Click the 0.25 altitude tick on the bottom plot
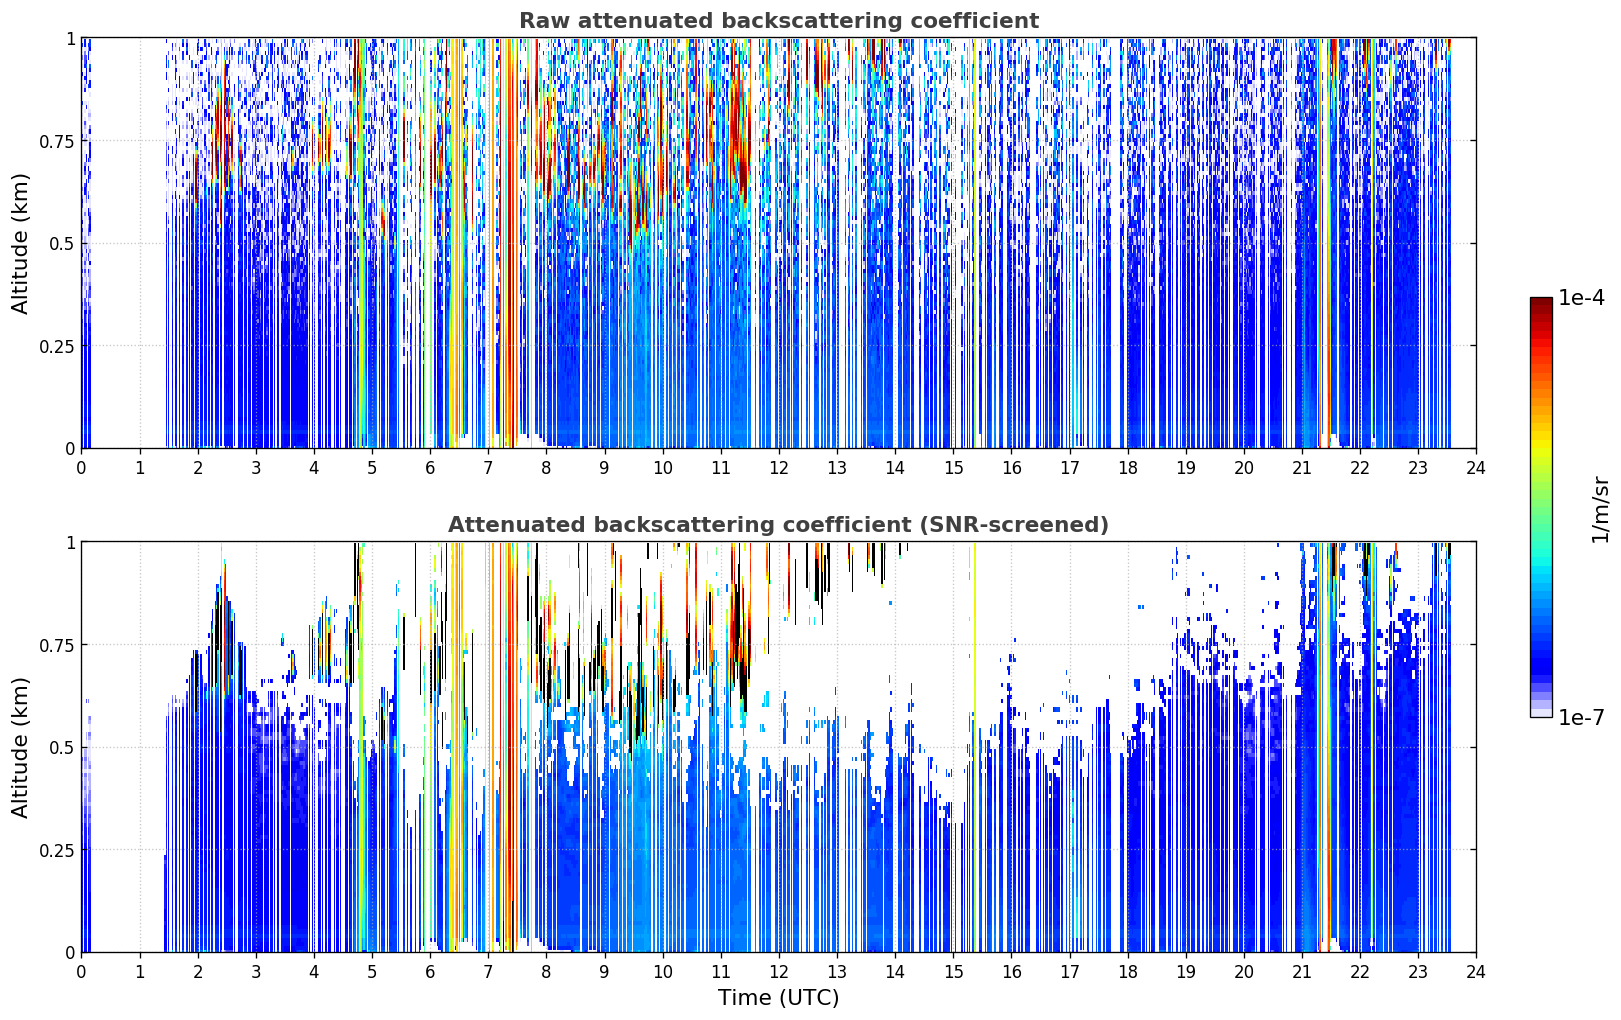The height and width of the screenshot is (1020, 1621). (57, 850)
